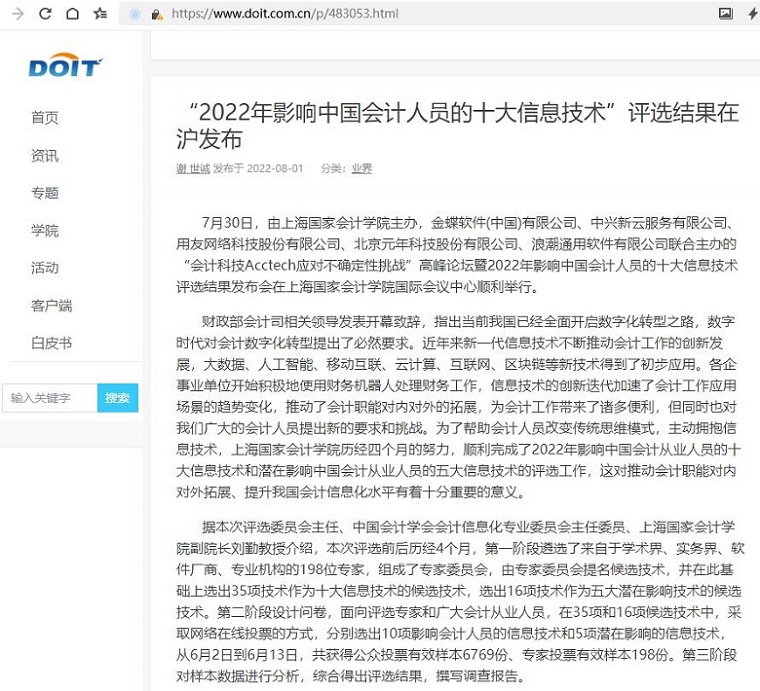Go to browser home page icon

pyautogui.click(x=72, y=14)
